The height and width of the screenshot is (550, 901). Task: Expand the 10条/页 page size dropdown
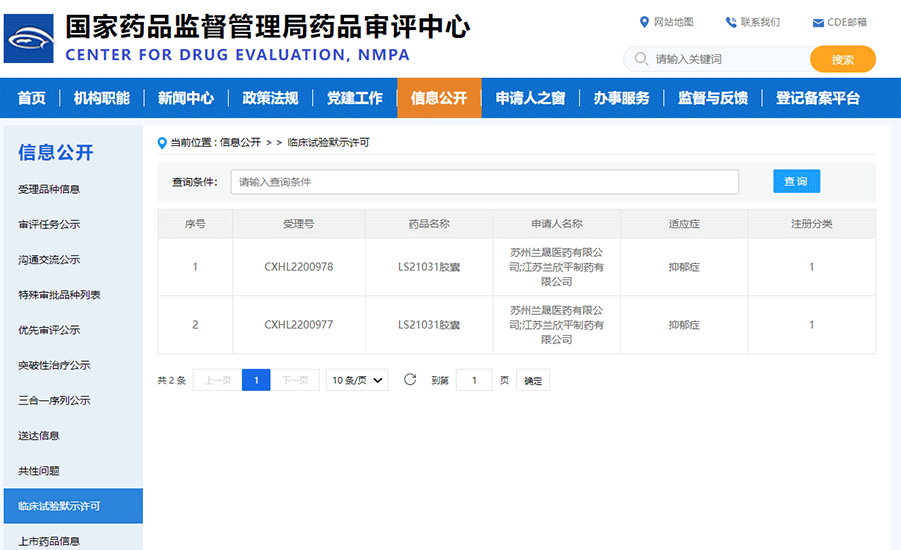tap(358, 380)
